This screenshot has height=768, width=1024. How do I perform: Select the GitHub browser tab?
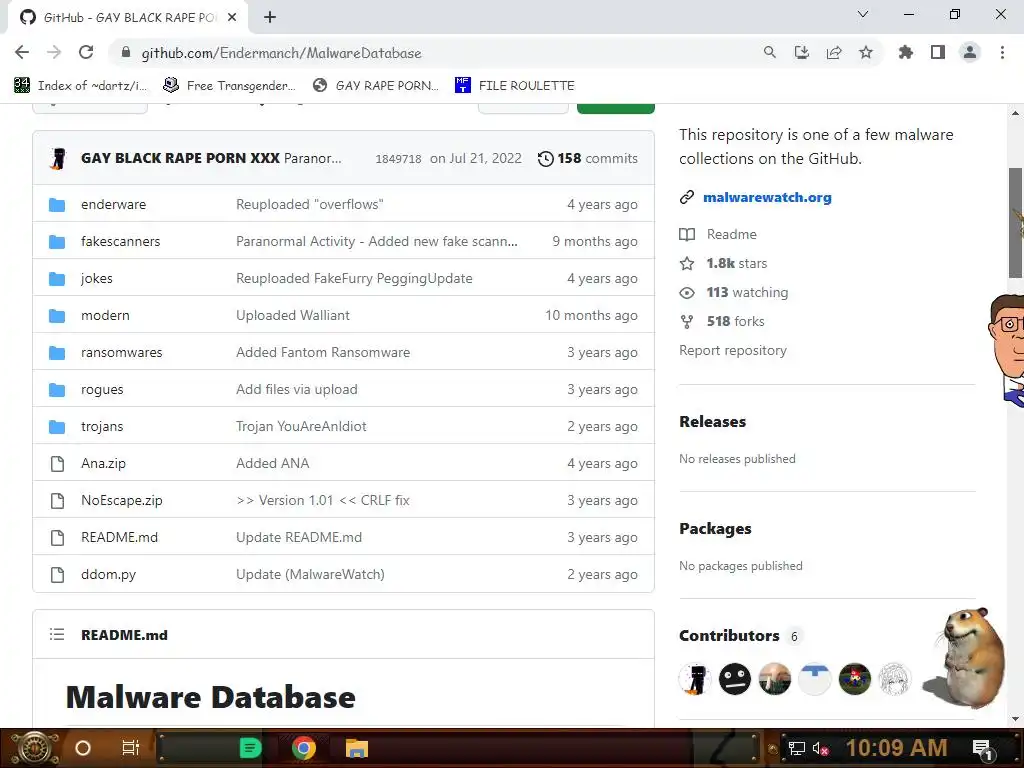pyautogui.click(x=128, y=18)
